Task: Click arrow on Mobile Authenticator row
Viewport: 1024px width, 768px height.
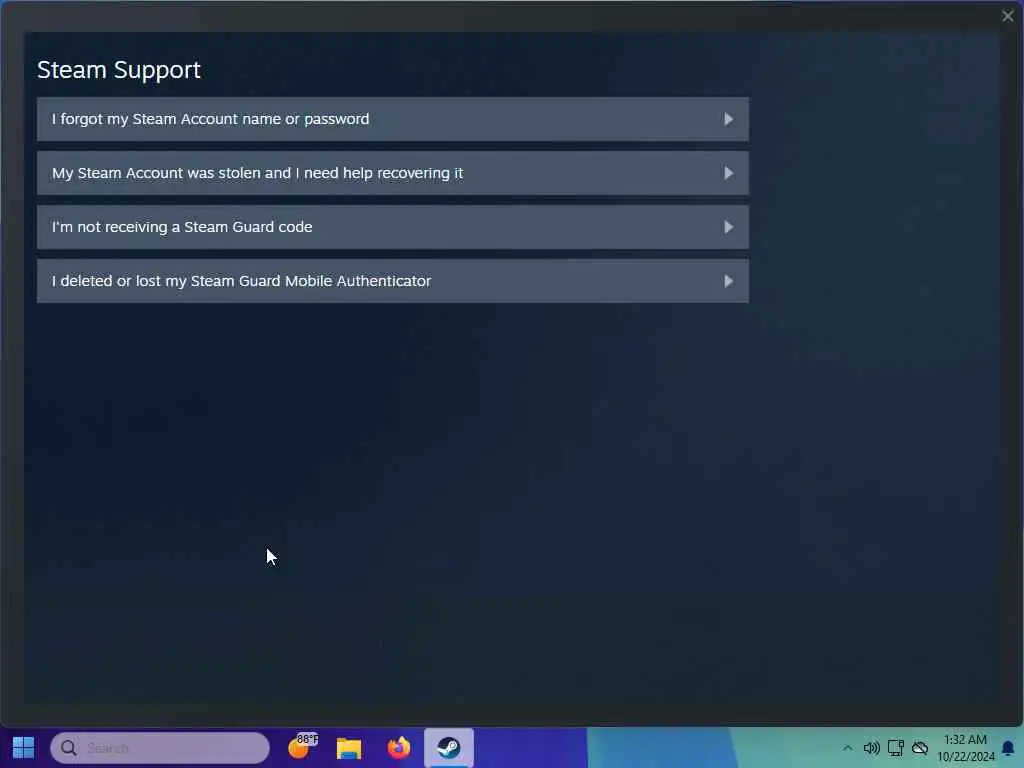Action: point(728,281)
